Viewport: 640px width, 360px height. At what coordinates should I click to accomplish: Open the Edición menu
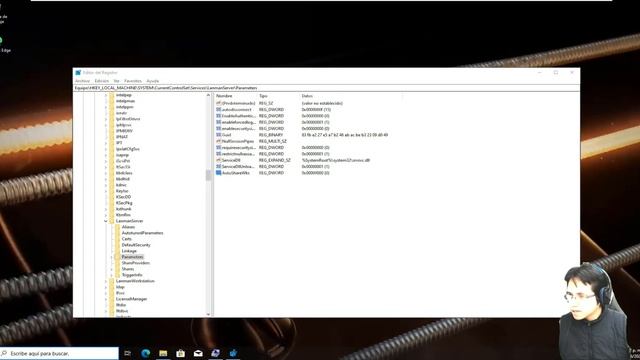(x=102, y=81)
